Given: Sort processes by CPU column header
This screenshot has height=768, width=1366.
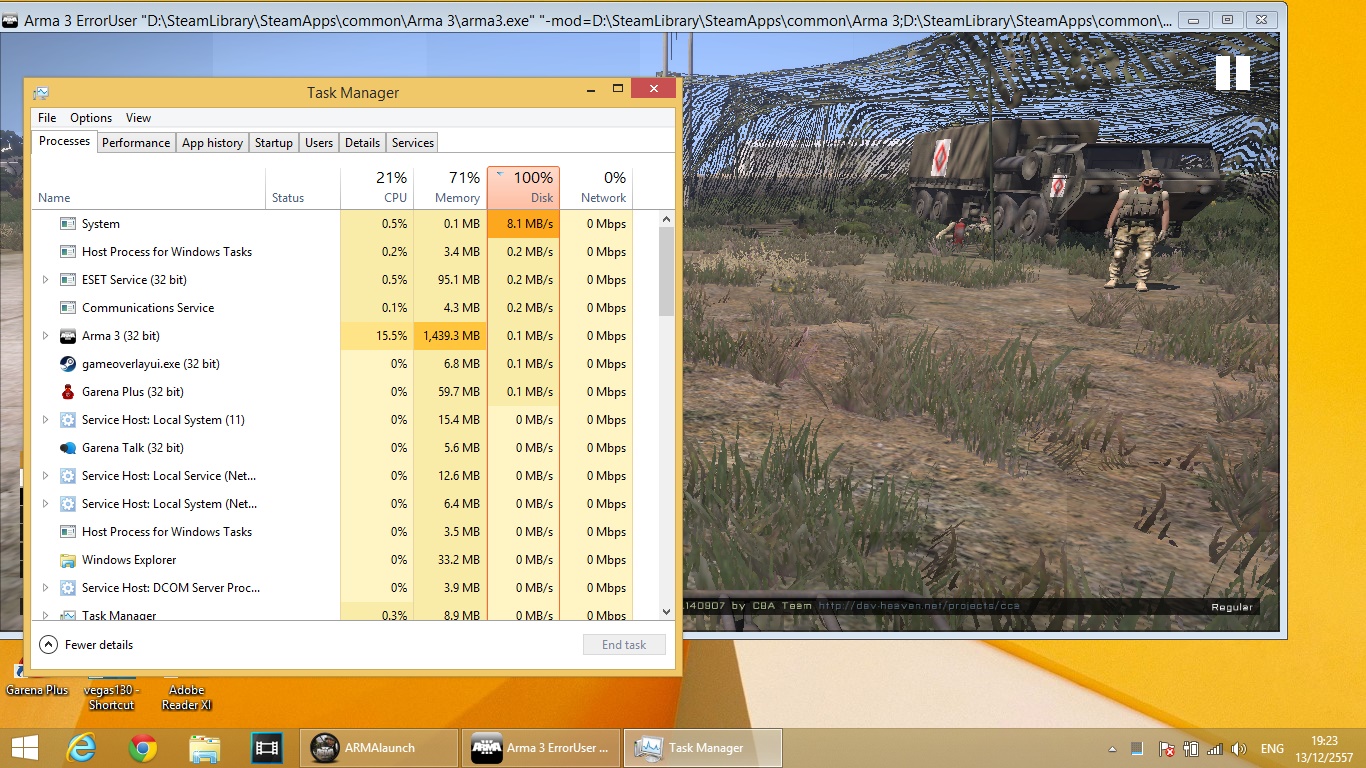Looking at the screenshot, I should [x=377, y=187].
